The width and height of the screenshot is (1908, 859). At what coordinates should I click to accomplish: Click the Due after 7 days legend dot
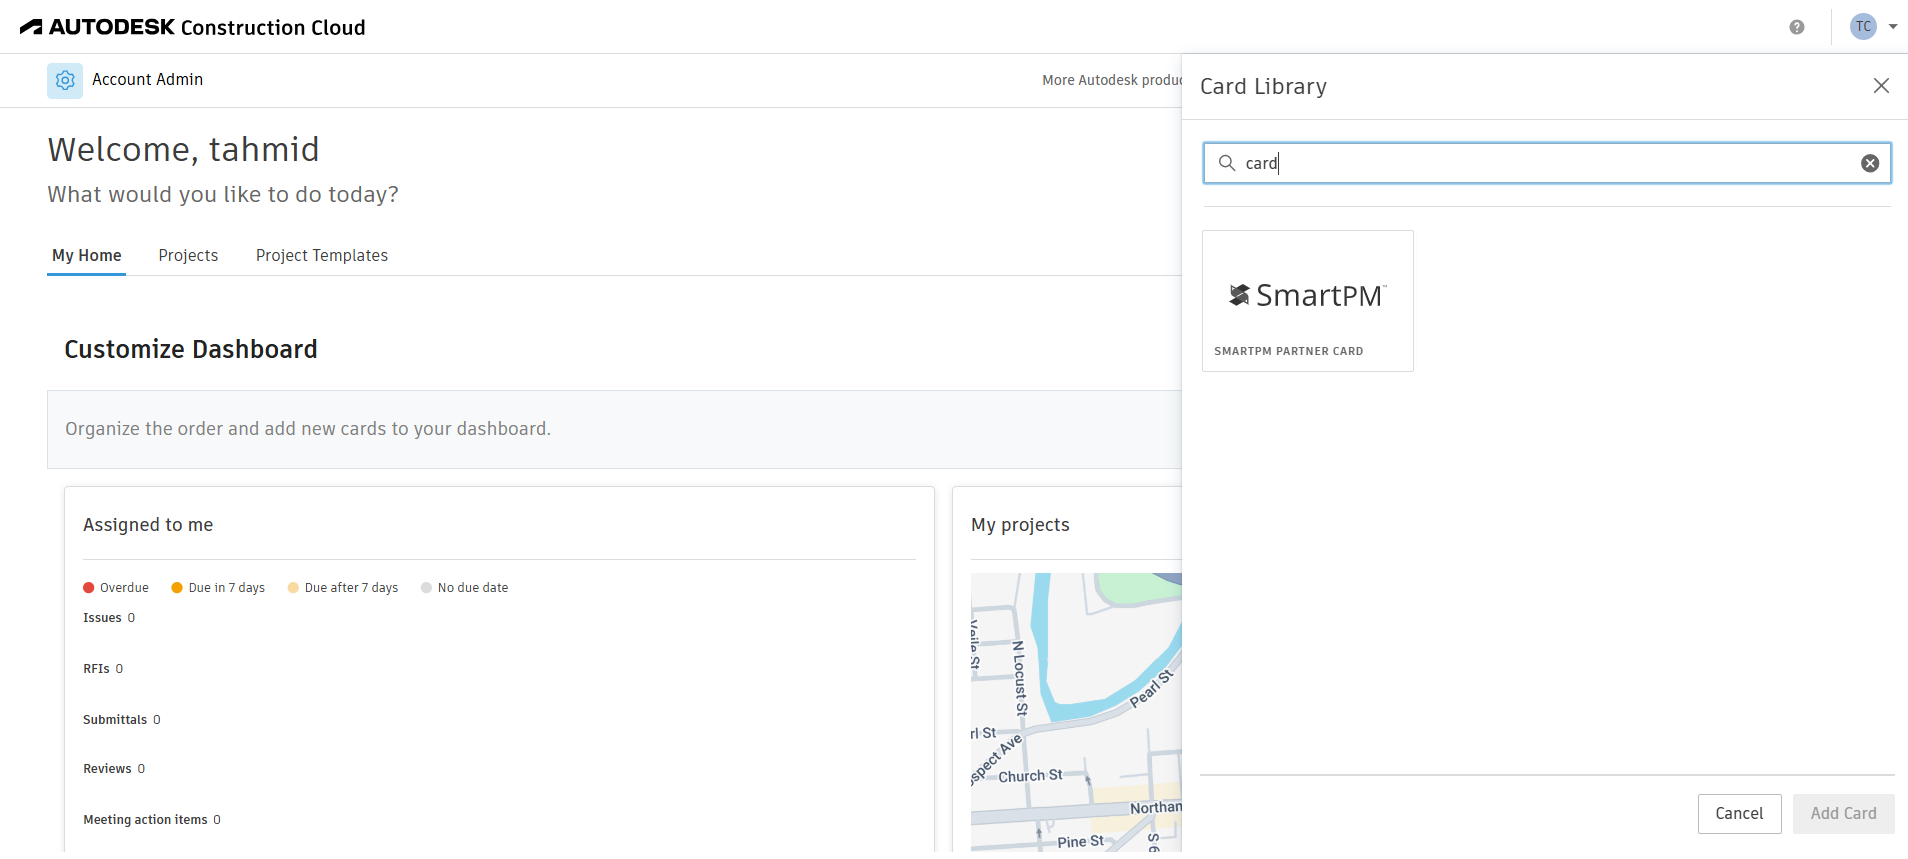click(x=293, y=588)
